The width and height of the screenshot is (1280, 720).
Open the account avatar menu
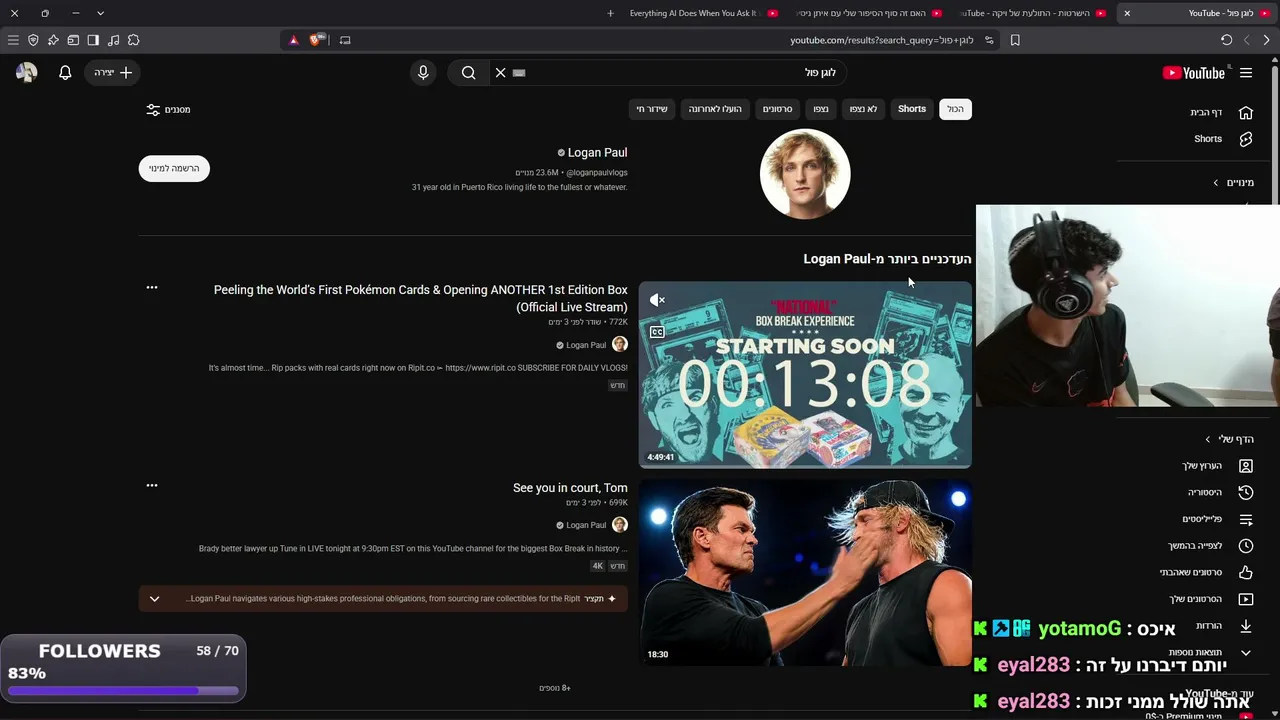click(27, 73)
